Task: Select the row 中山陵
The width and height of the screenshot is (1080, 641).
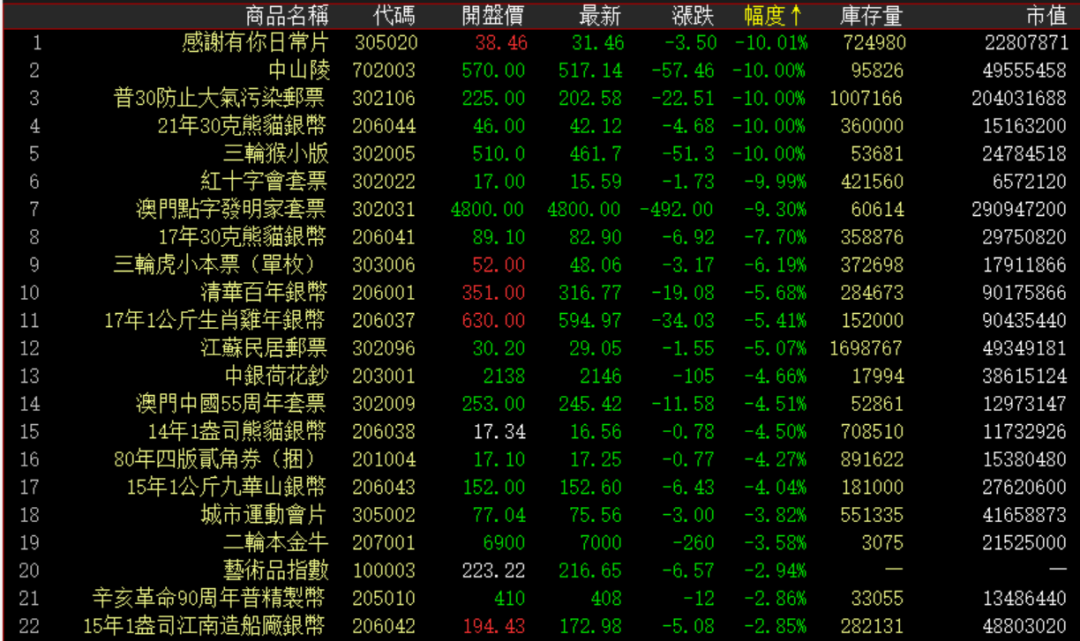Action: point(540,70)
